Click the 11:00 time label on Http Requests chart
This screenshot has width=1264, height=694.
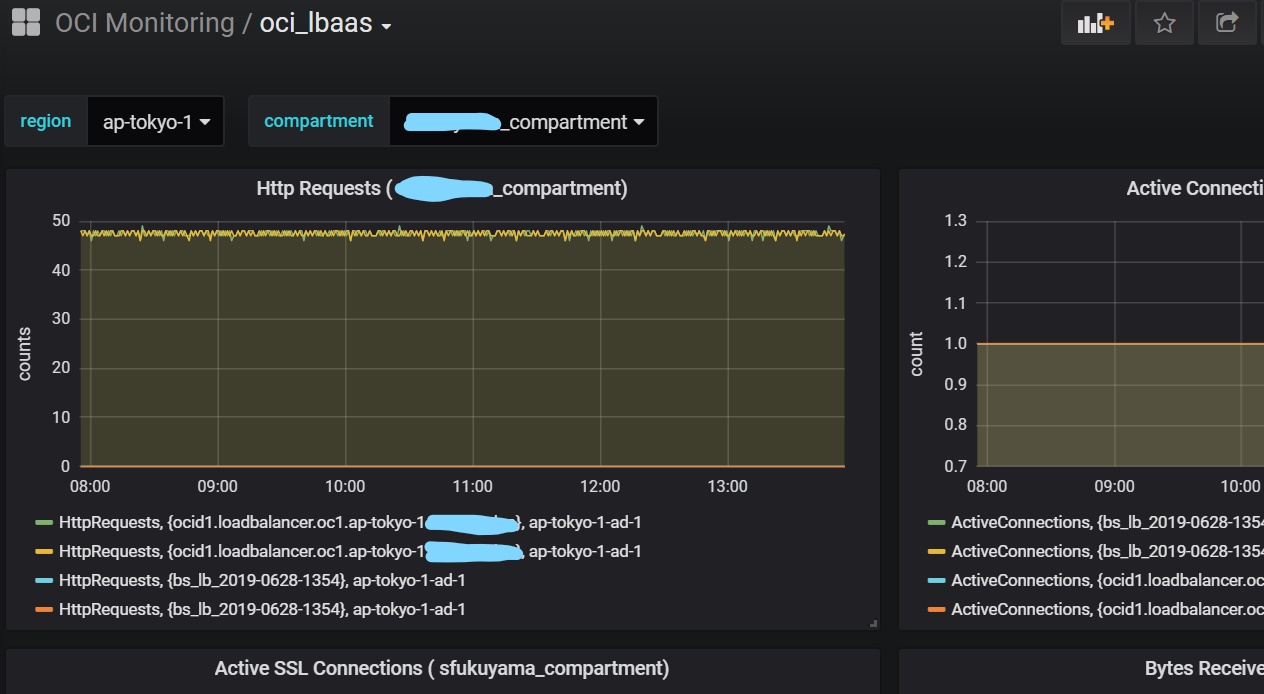pos(472,487)
